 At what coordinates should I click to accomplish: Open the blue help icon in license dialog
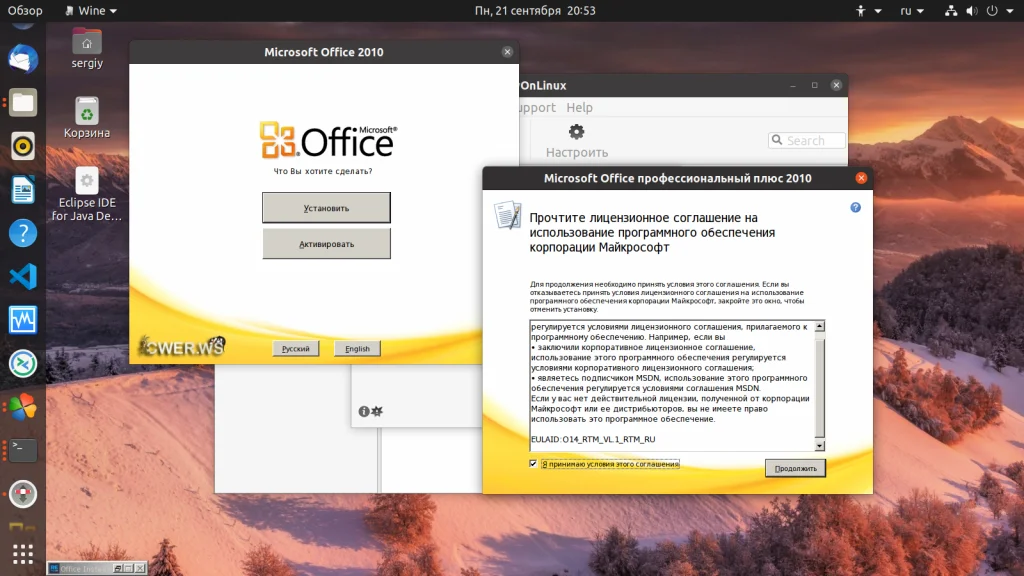(856, 208)
